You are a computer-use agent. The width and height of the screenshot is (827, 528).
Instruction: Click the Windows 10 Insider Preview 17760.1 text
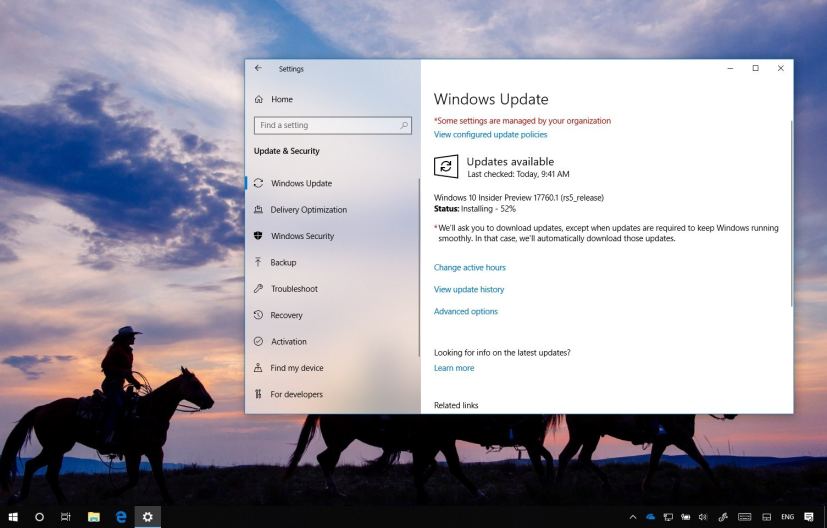(518, 198)
